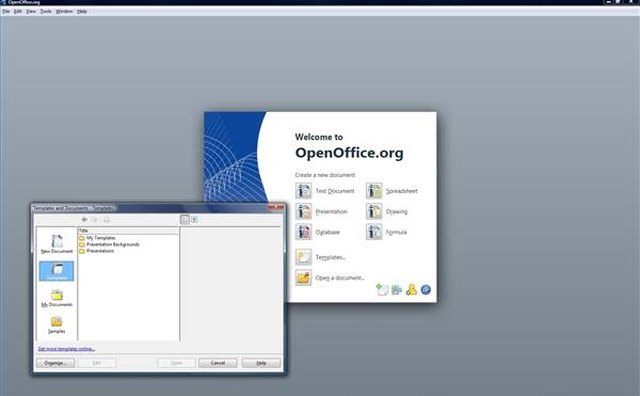The width and height of the screenshot is (640, 396).
Task: Click the Open button in the dialog
Action: [x=176, y=363]
